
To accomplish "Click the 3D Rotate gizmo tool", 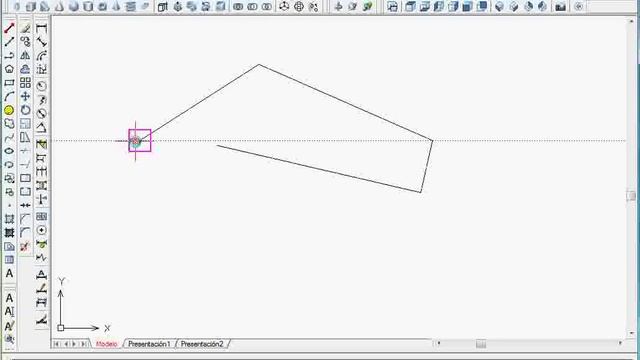I will [x=299, y=7].
